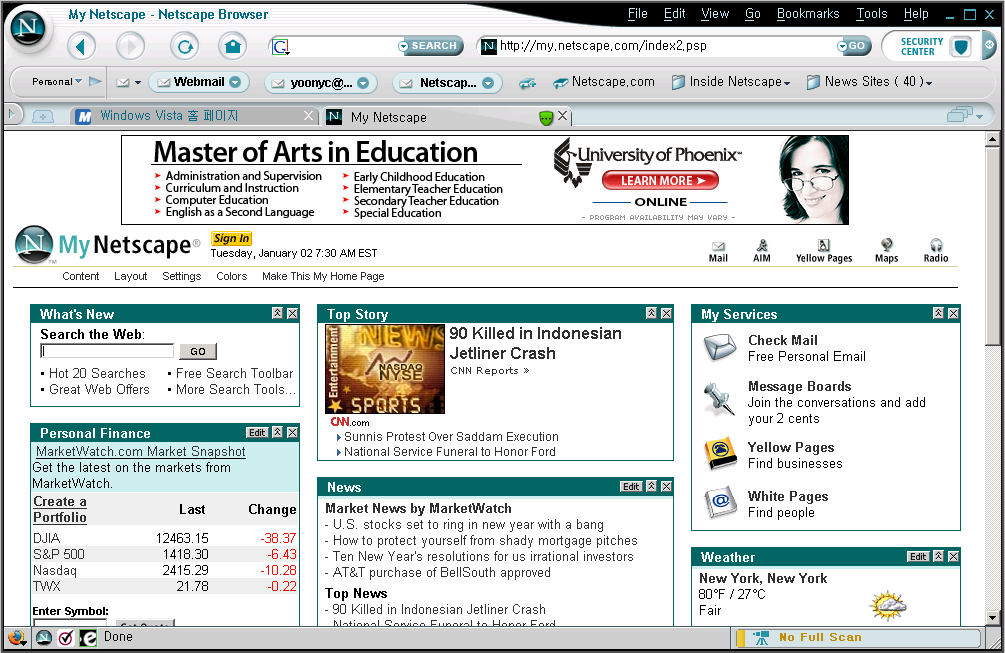Click the status bar Netscape engine icon

coord(44,638)
